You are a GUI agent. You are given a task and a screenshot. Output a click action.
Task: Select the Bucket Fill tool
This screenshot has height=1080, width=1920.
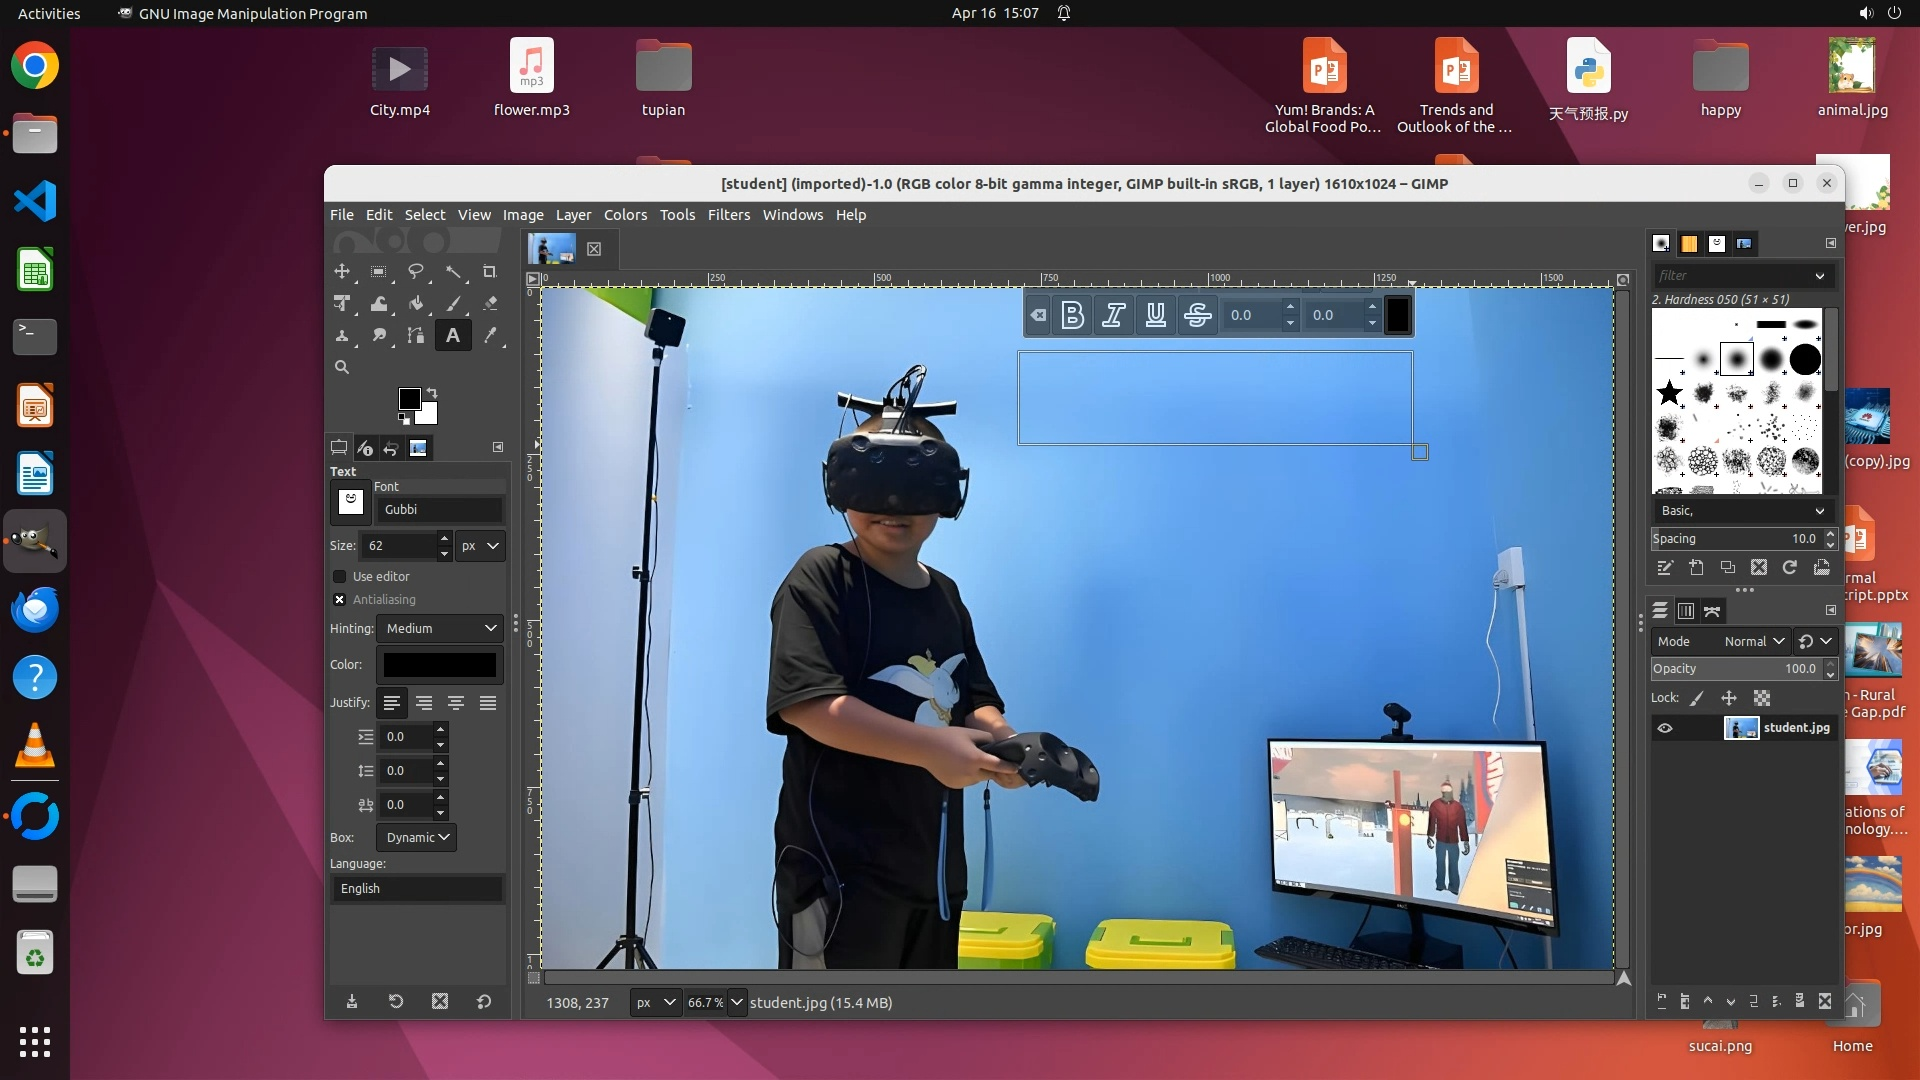click(416, 304)
